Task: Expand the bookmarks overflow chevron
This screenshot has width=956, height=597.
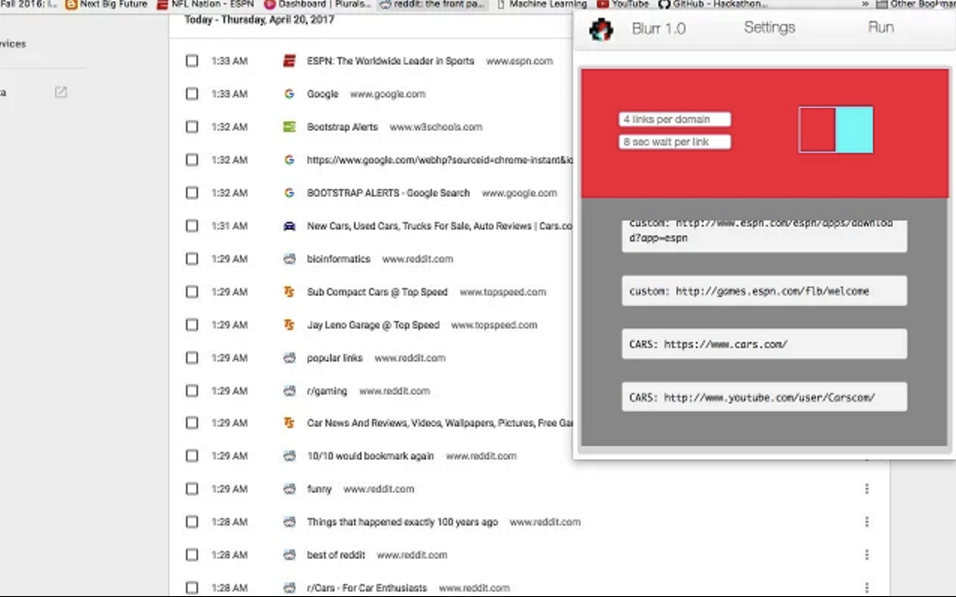Action: pos(865,4)
